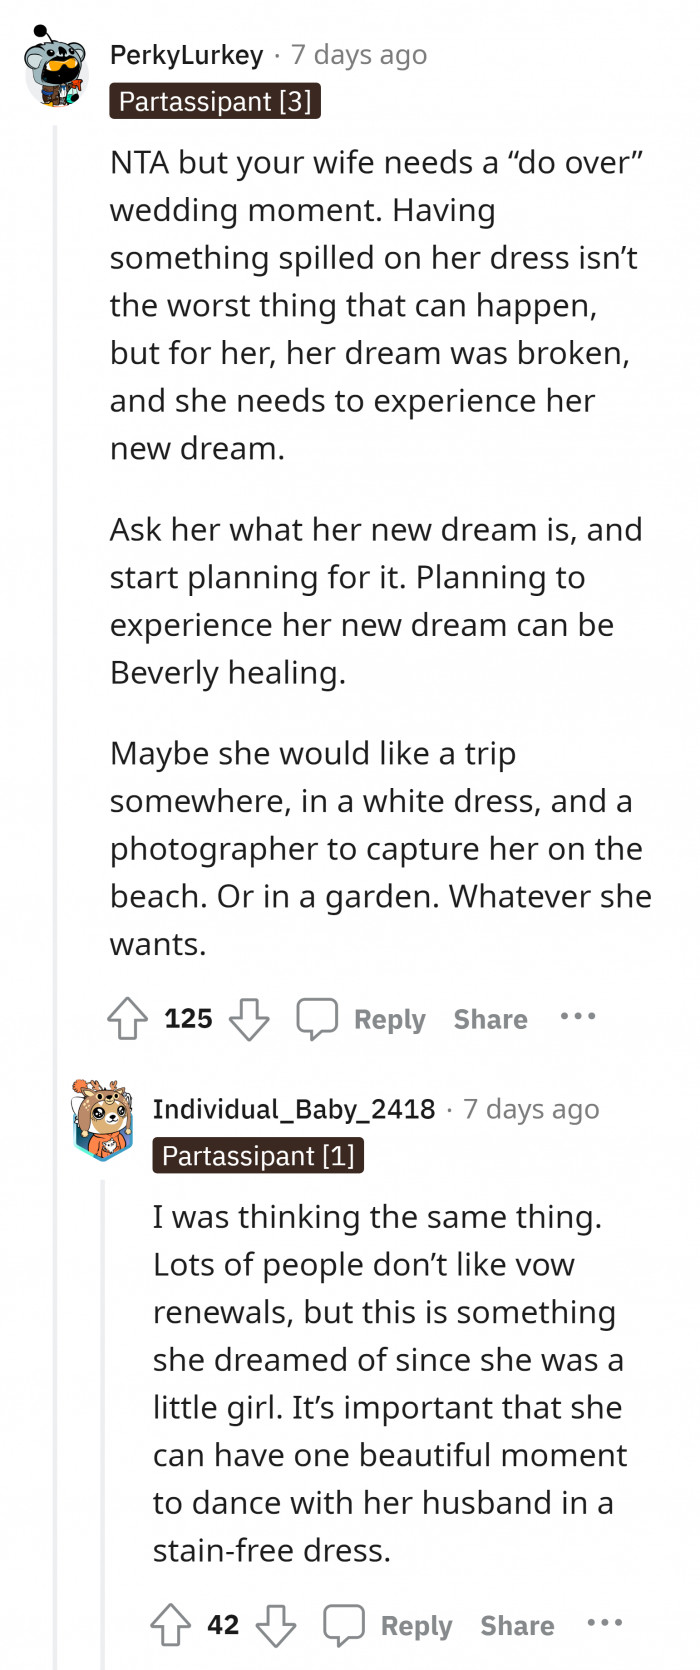Share Individual_Baby_2418's reply
This screenshot has width=700, height=1670.
(x=517, y=1625)
